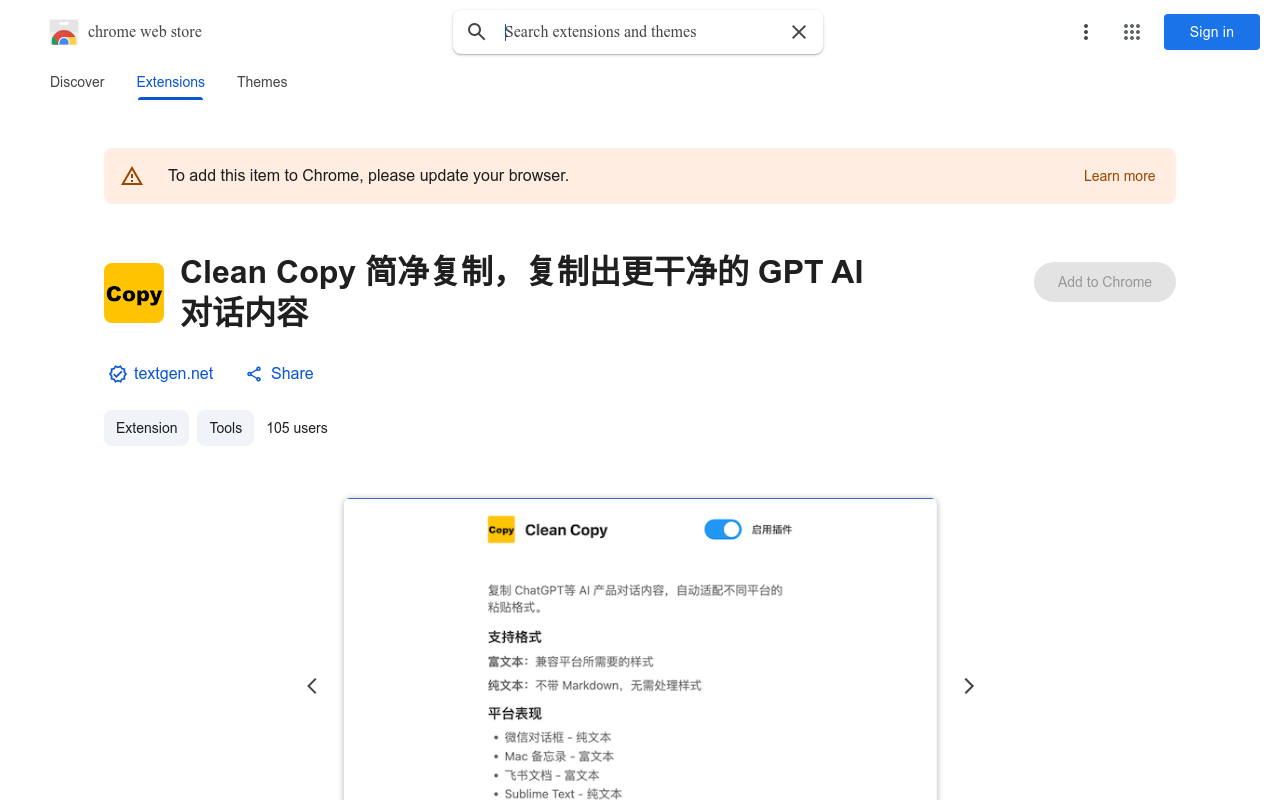Image resolution: width=1280 pixels, height=800 pixels.
Task: Click the Add to Chrome button
Action: pyautogui.click(x=1105, y=282)
